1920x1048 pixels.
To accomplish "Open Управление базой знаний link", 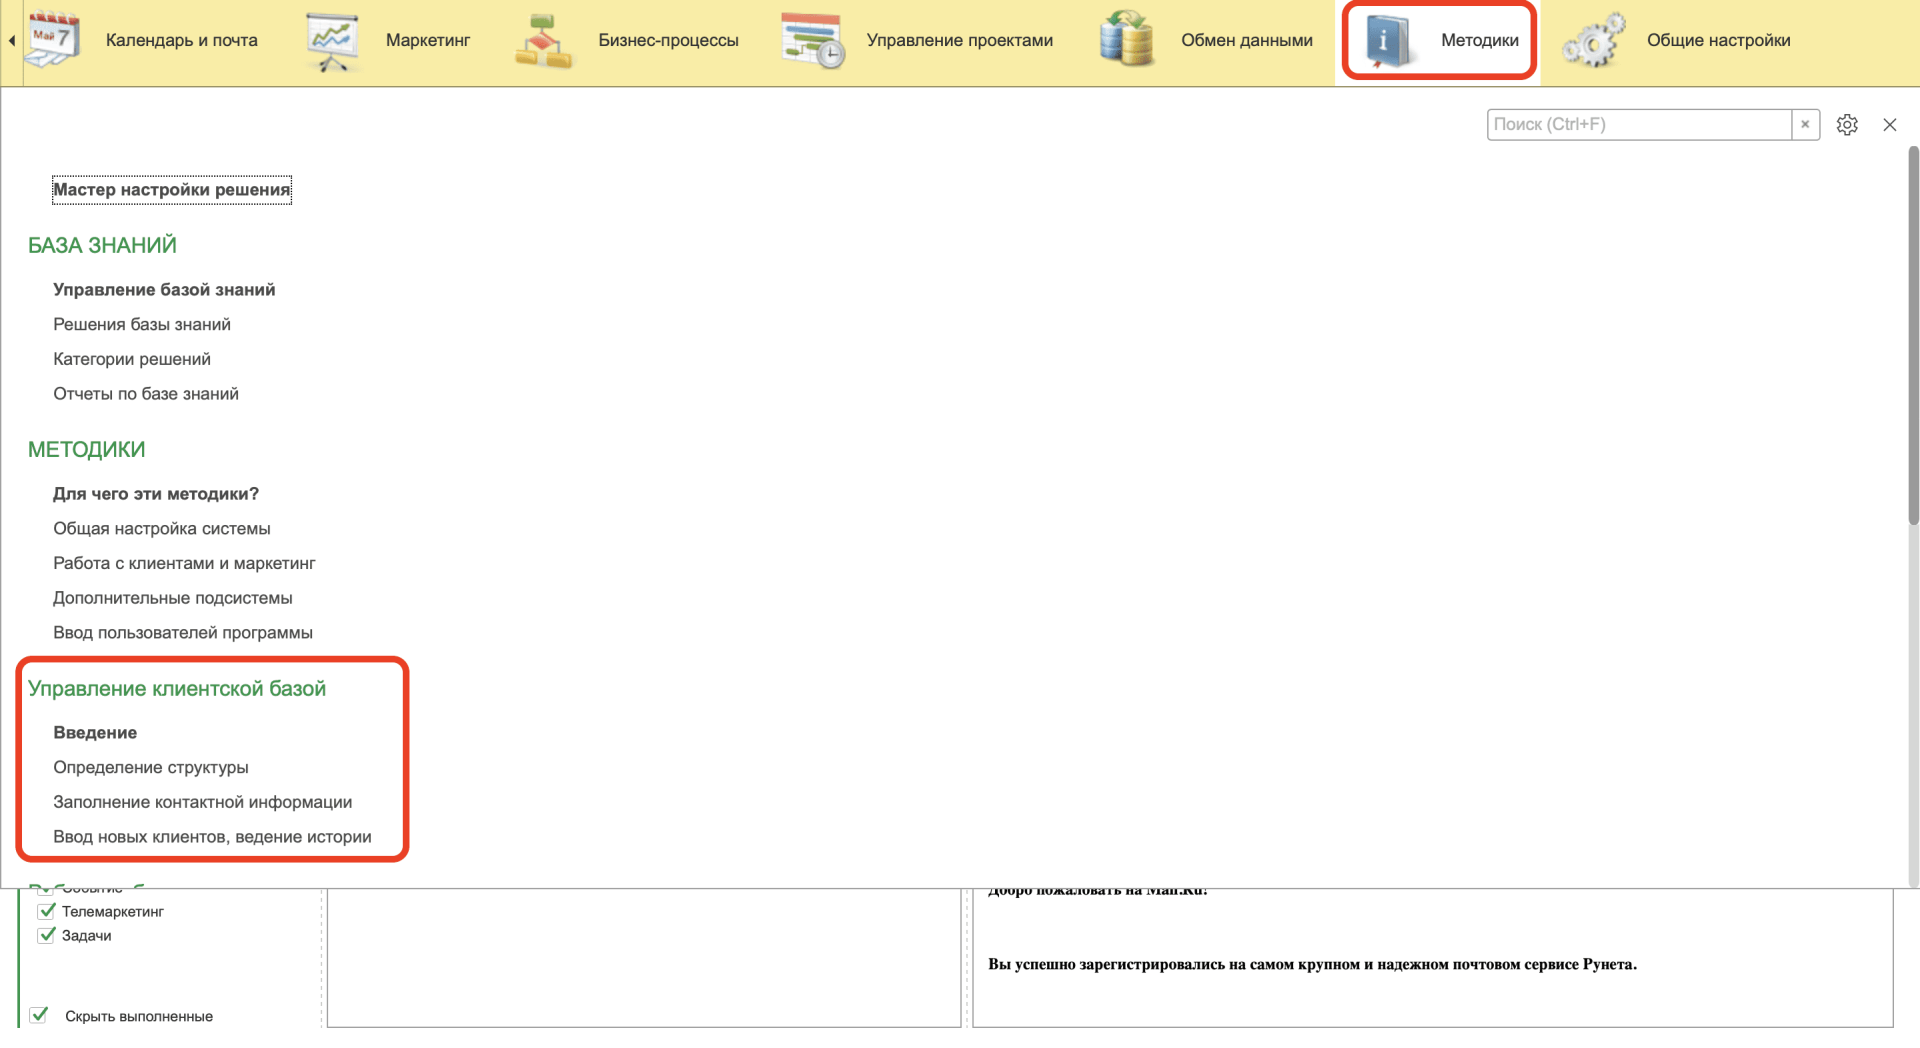I will pyautogui.click(x=164, y=290).
